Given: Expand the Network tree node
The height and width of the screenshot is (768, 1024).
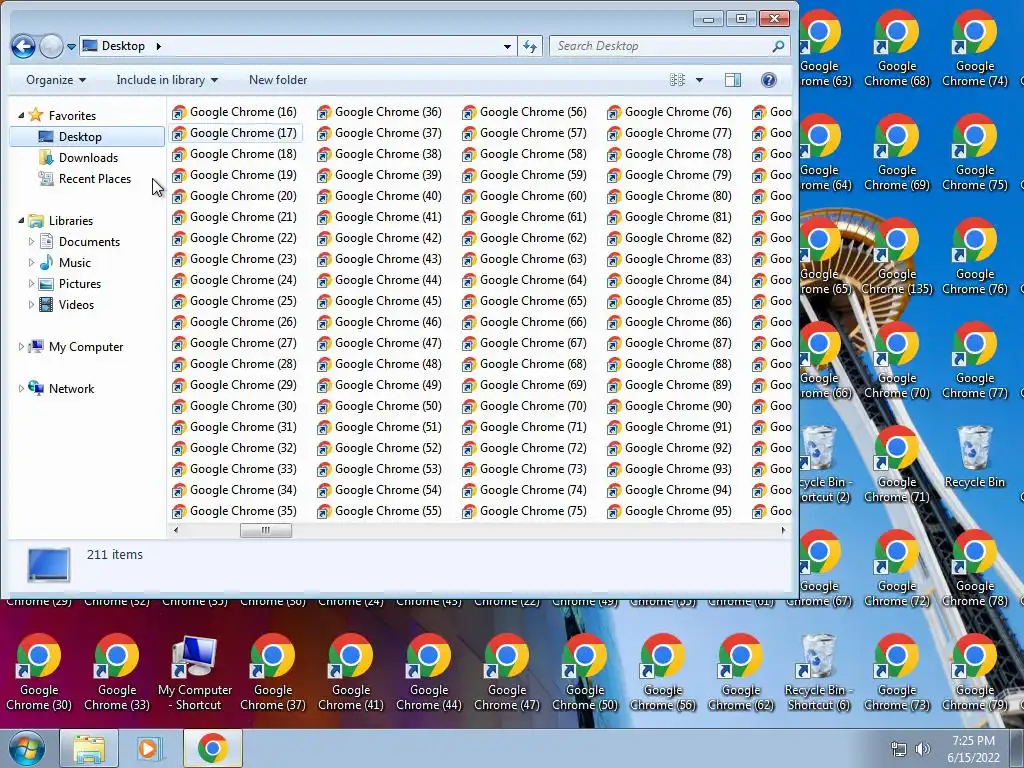Looking at the screenshot, I should tap(21, 389).
